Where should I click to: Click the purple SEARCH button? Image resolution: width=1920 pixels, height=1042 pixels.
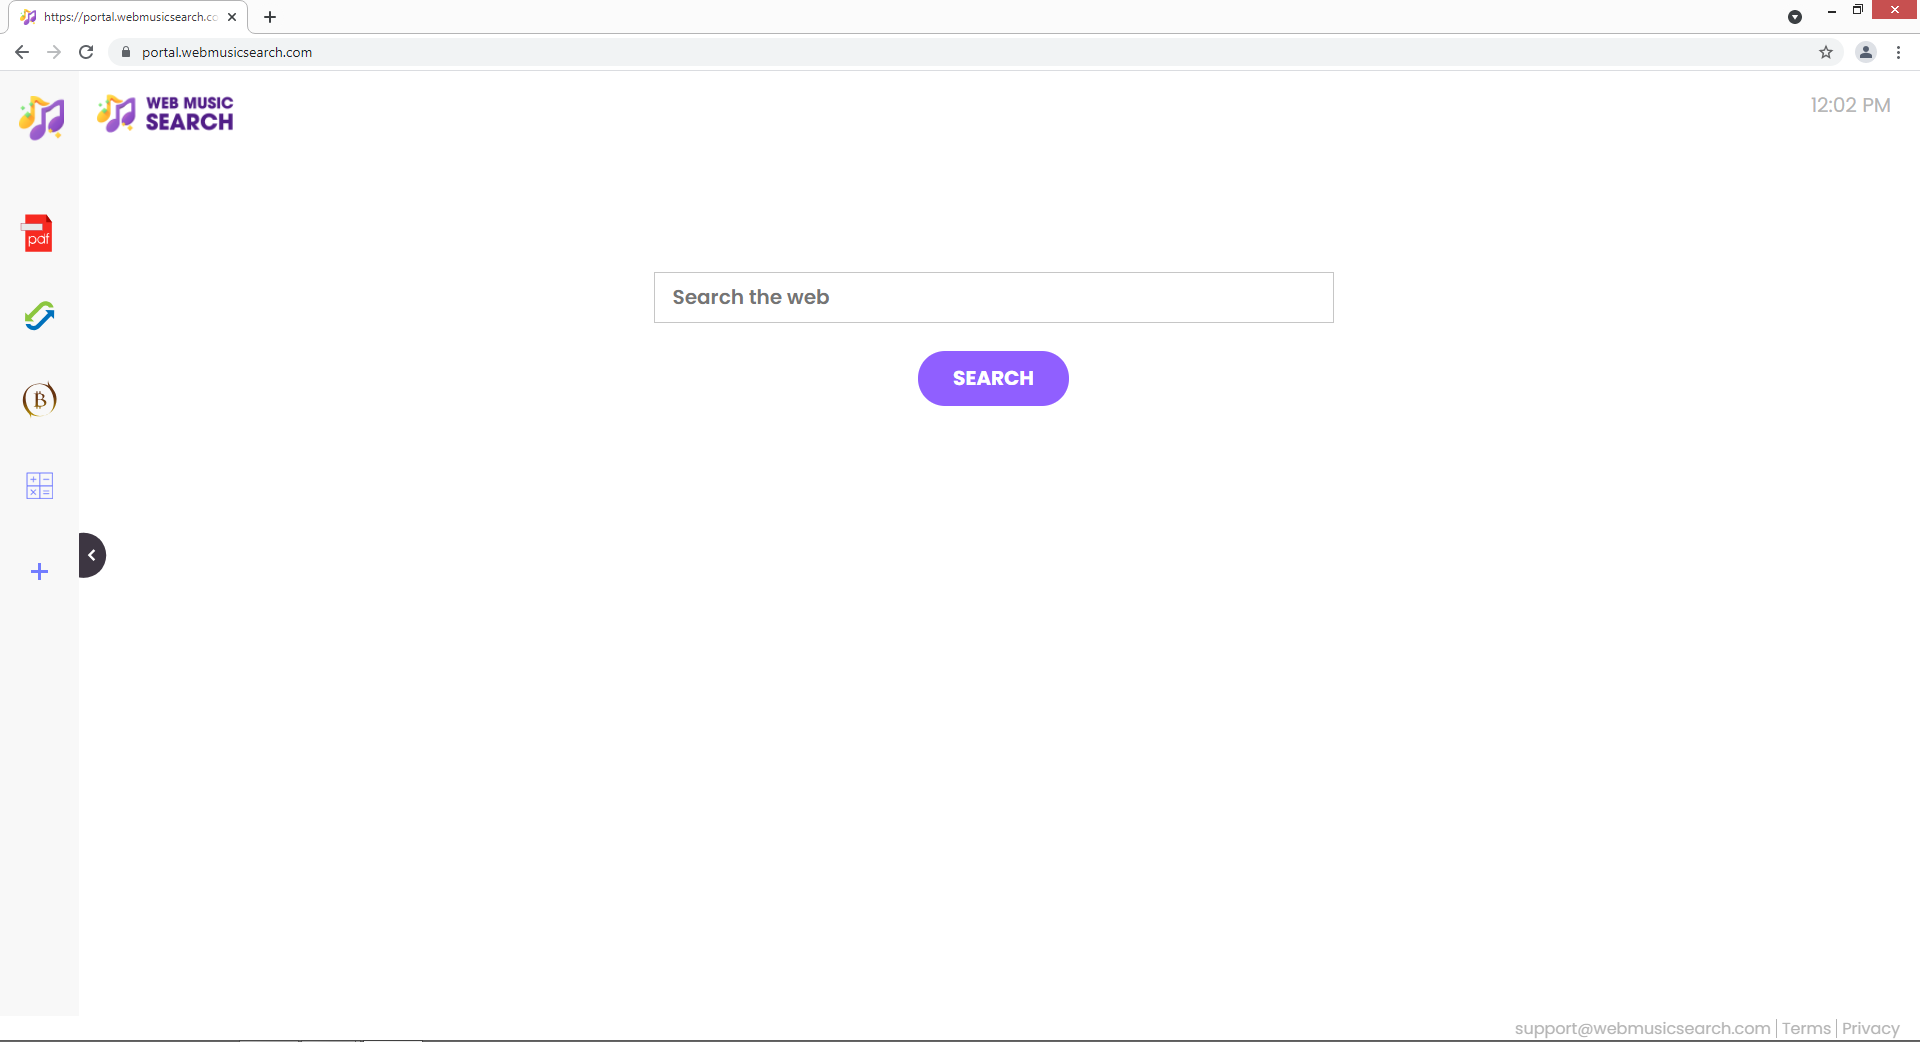coord(993,378)
